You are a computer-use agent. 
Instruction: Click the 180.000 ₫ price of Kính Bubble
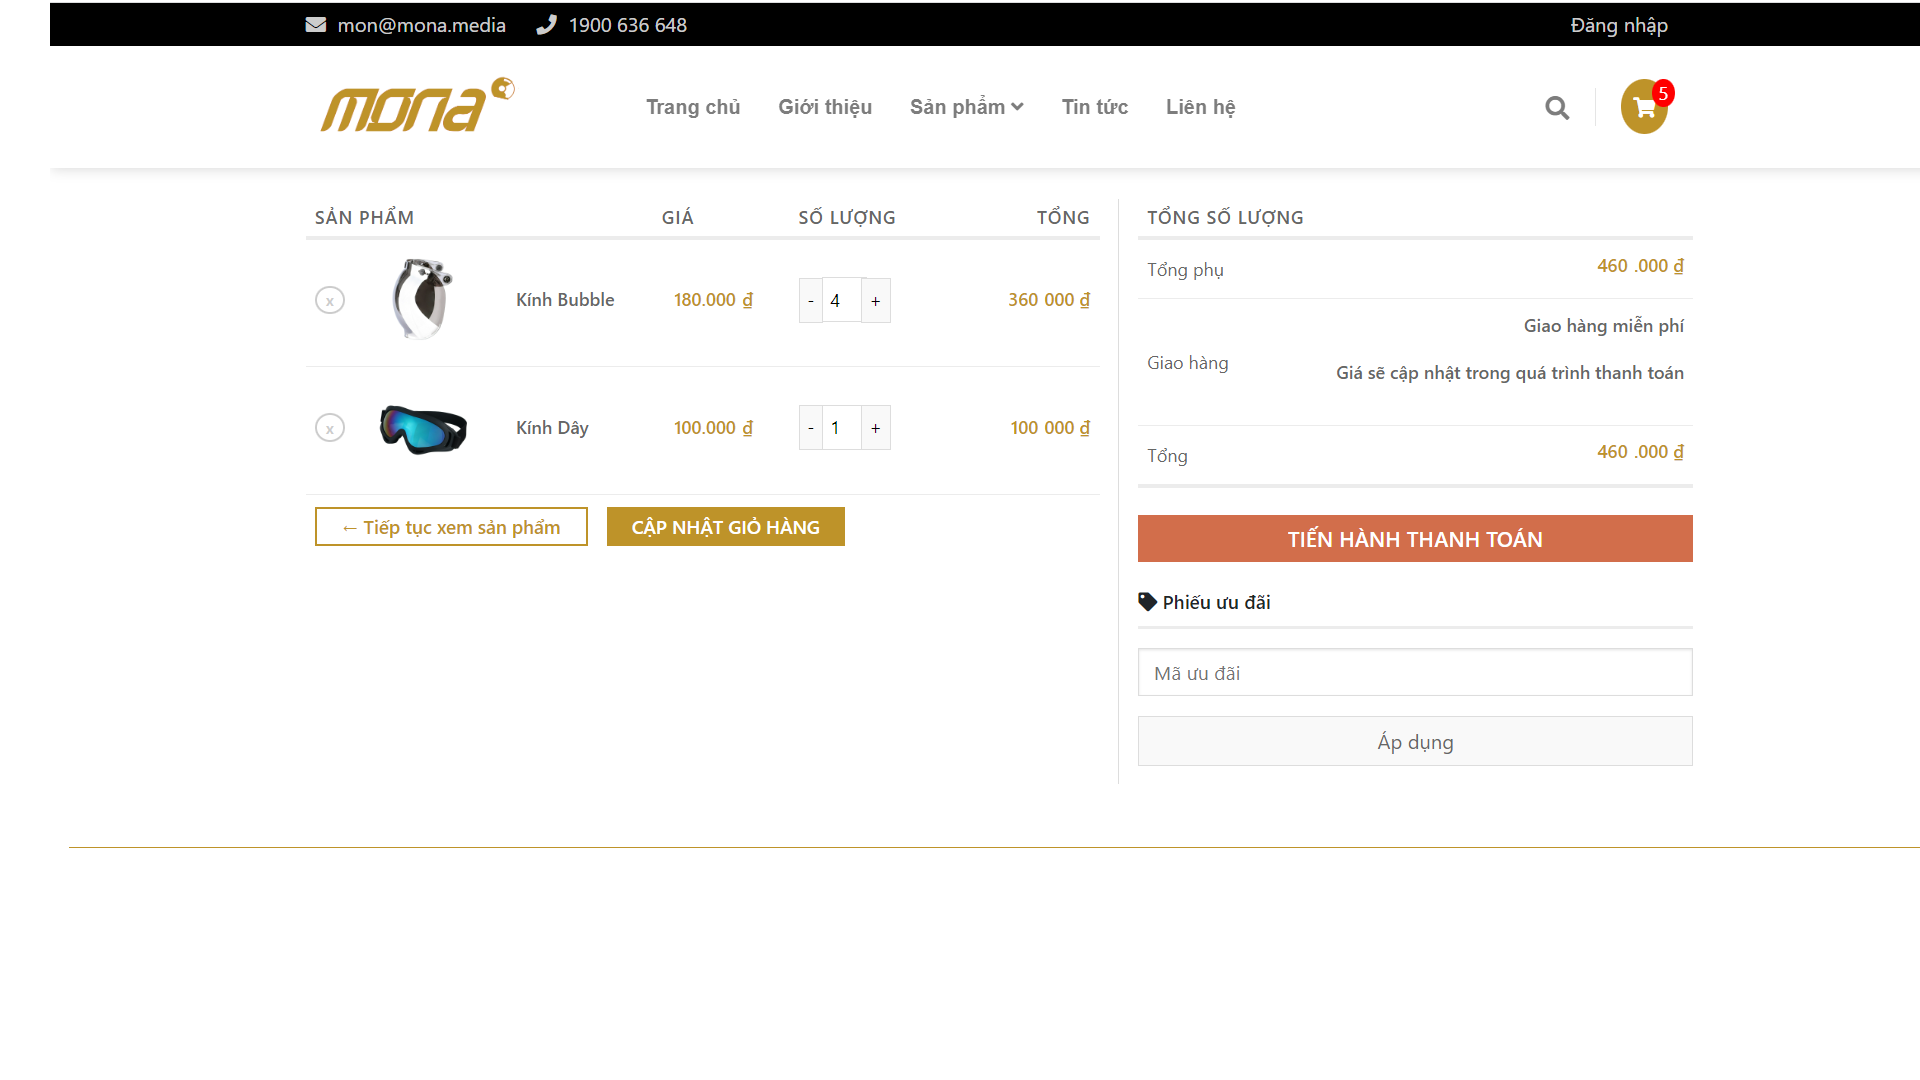713,300
